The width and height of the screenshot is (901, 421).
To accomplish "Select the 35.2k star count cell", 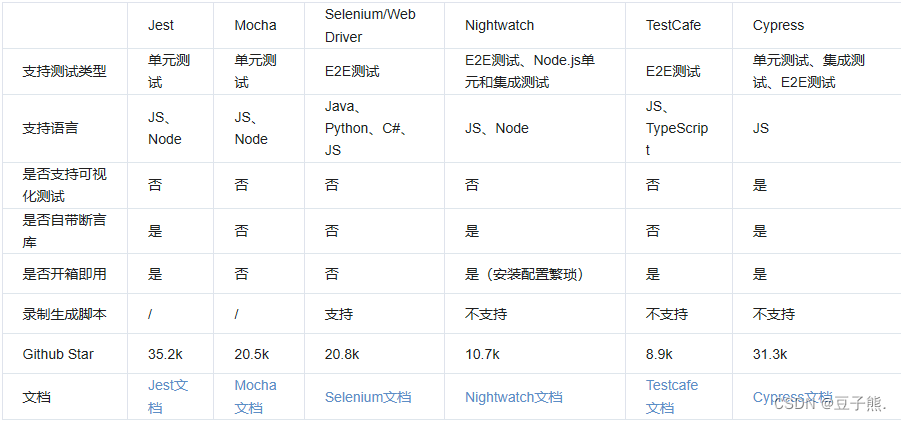I will pyautogui.click(x=163, y=354).
